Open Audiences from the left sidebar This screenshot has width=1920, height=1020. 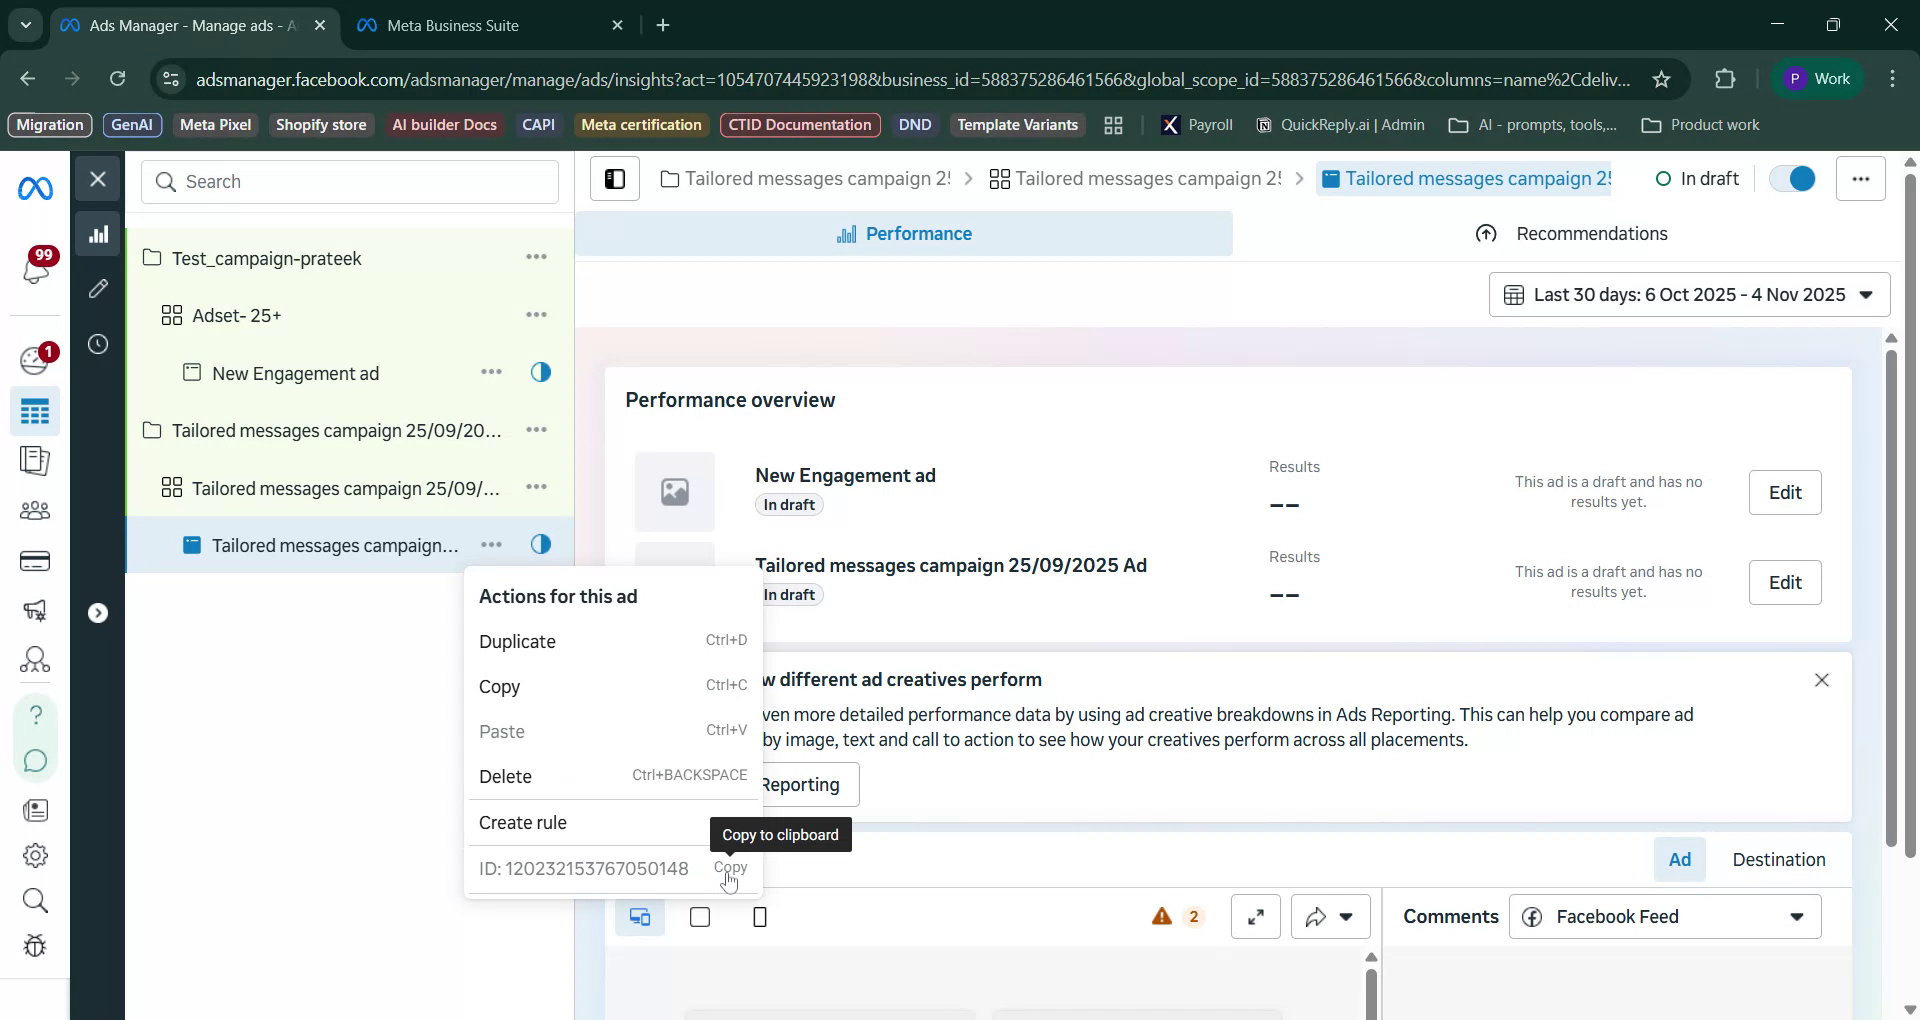(x=36, y=510)
